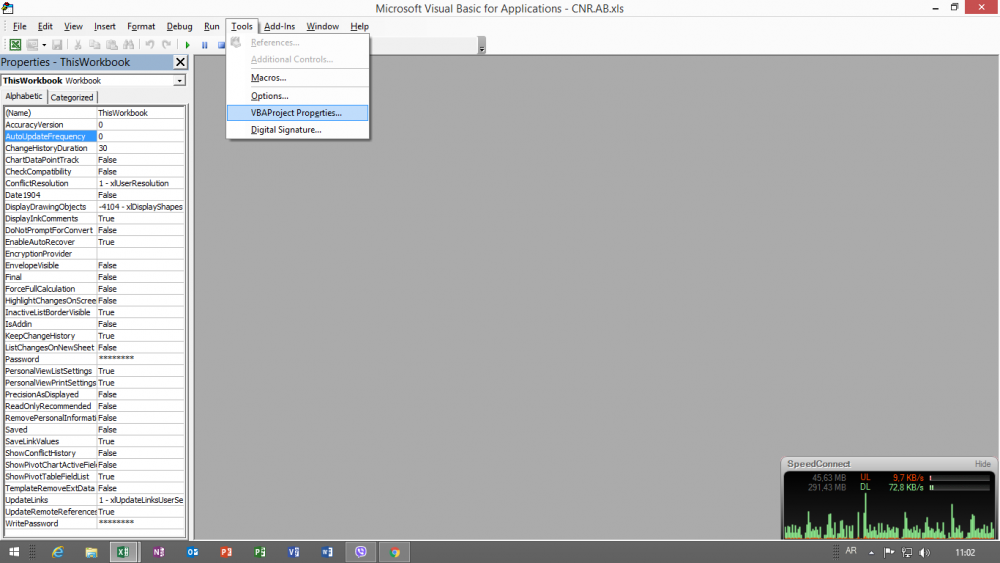Click the Paste toolbar icon

112,45
